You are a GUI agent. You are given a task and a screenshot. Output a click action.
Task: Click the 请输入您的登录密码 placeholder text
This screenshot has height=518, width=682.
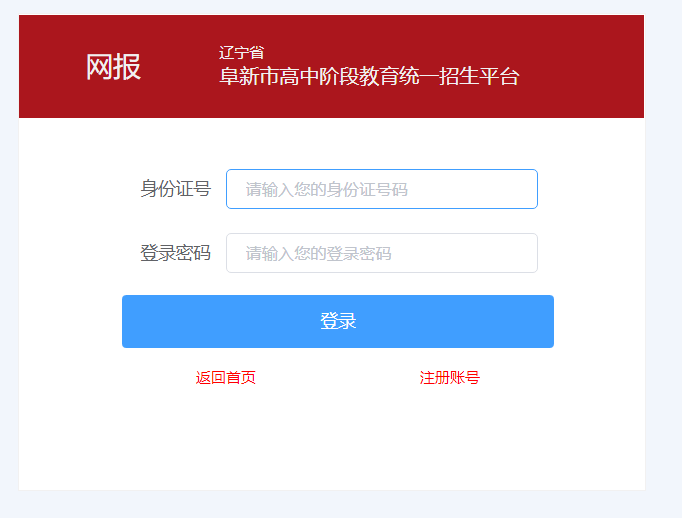(x=319, y=254)
